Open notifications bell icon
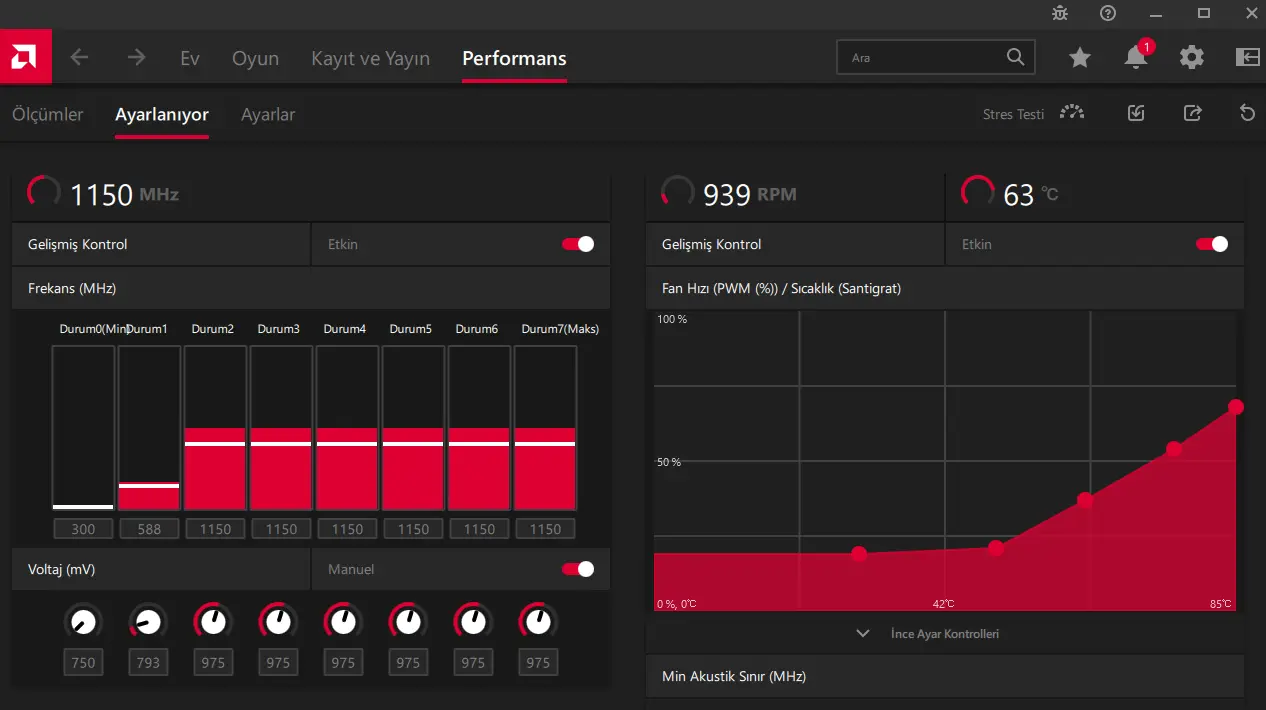The image size is (1266, 710). click(1136, 58)
